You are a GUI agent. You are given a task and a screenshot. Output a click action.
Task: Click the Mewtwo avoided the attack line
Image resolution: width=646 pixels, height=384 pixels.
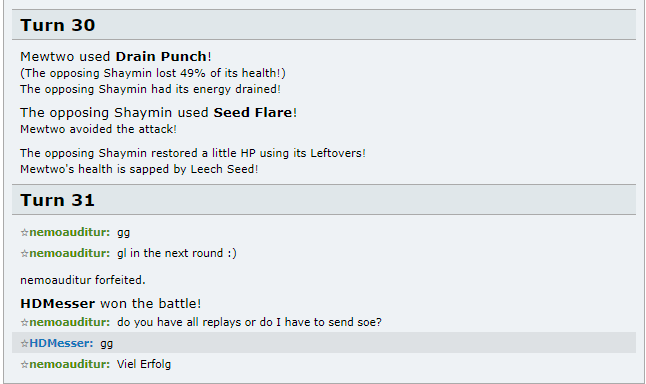(98, 129)
